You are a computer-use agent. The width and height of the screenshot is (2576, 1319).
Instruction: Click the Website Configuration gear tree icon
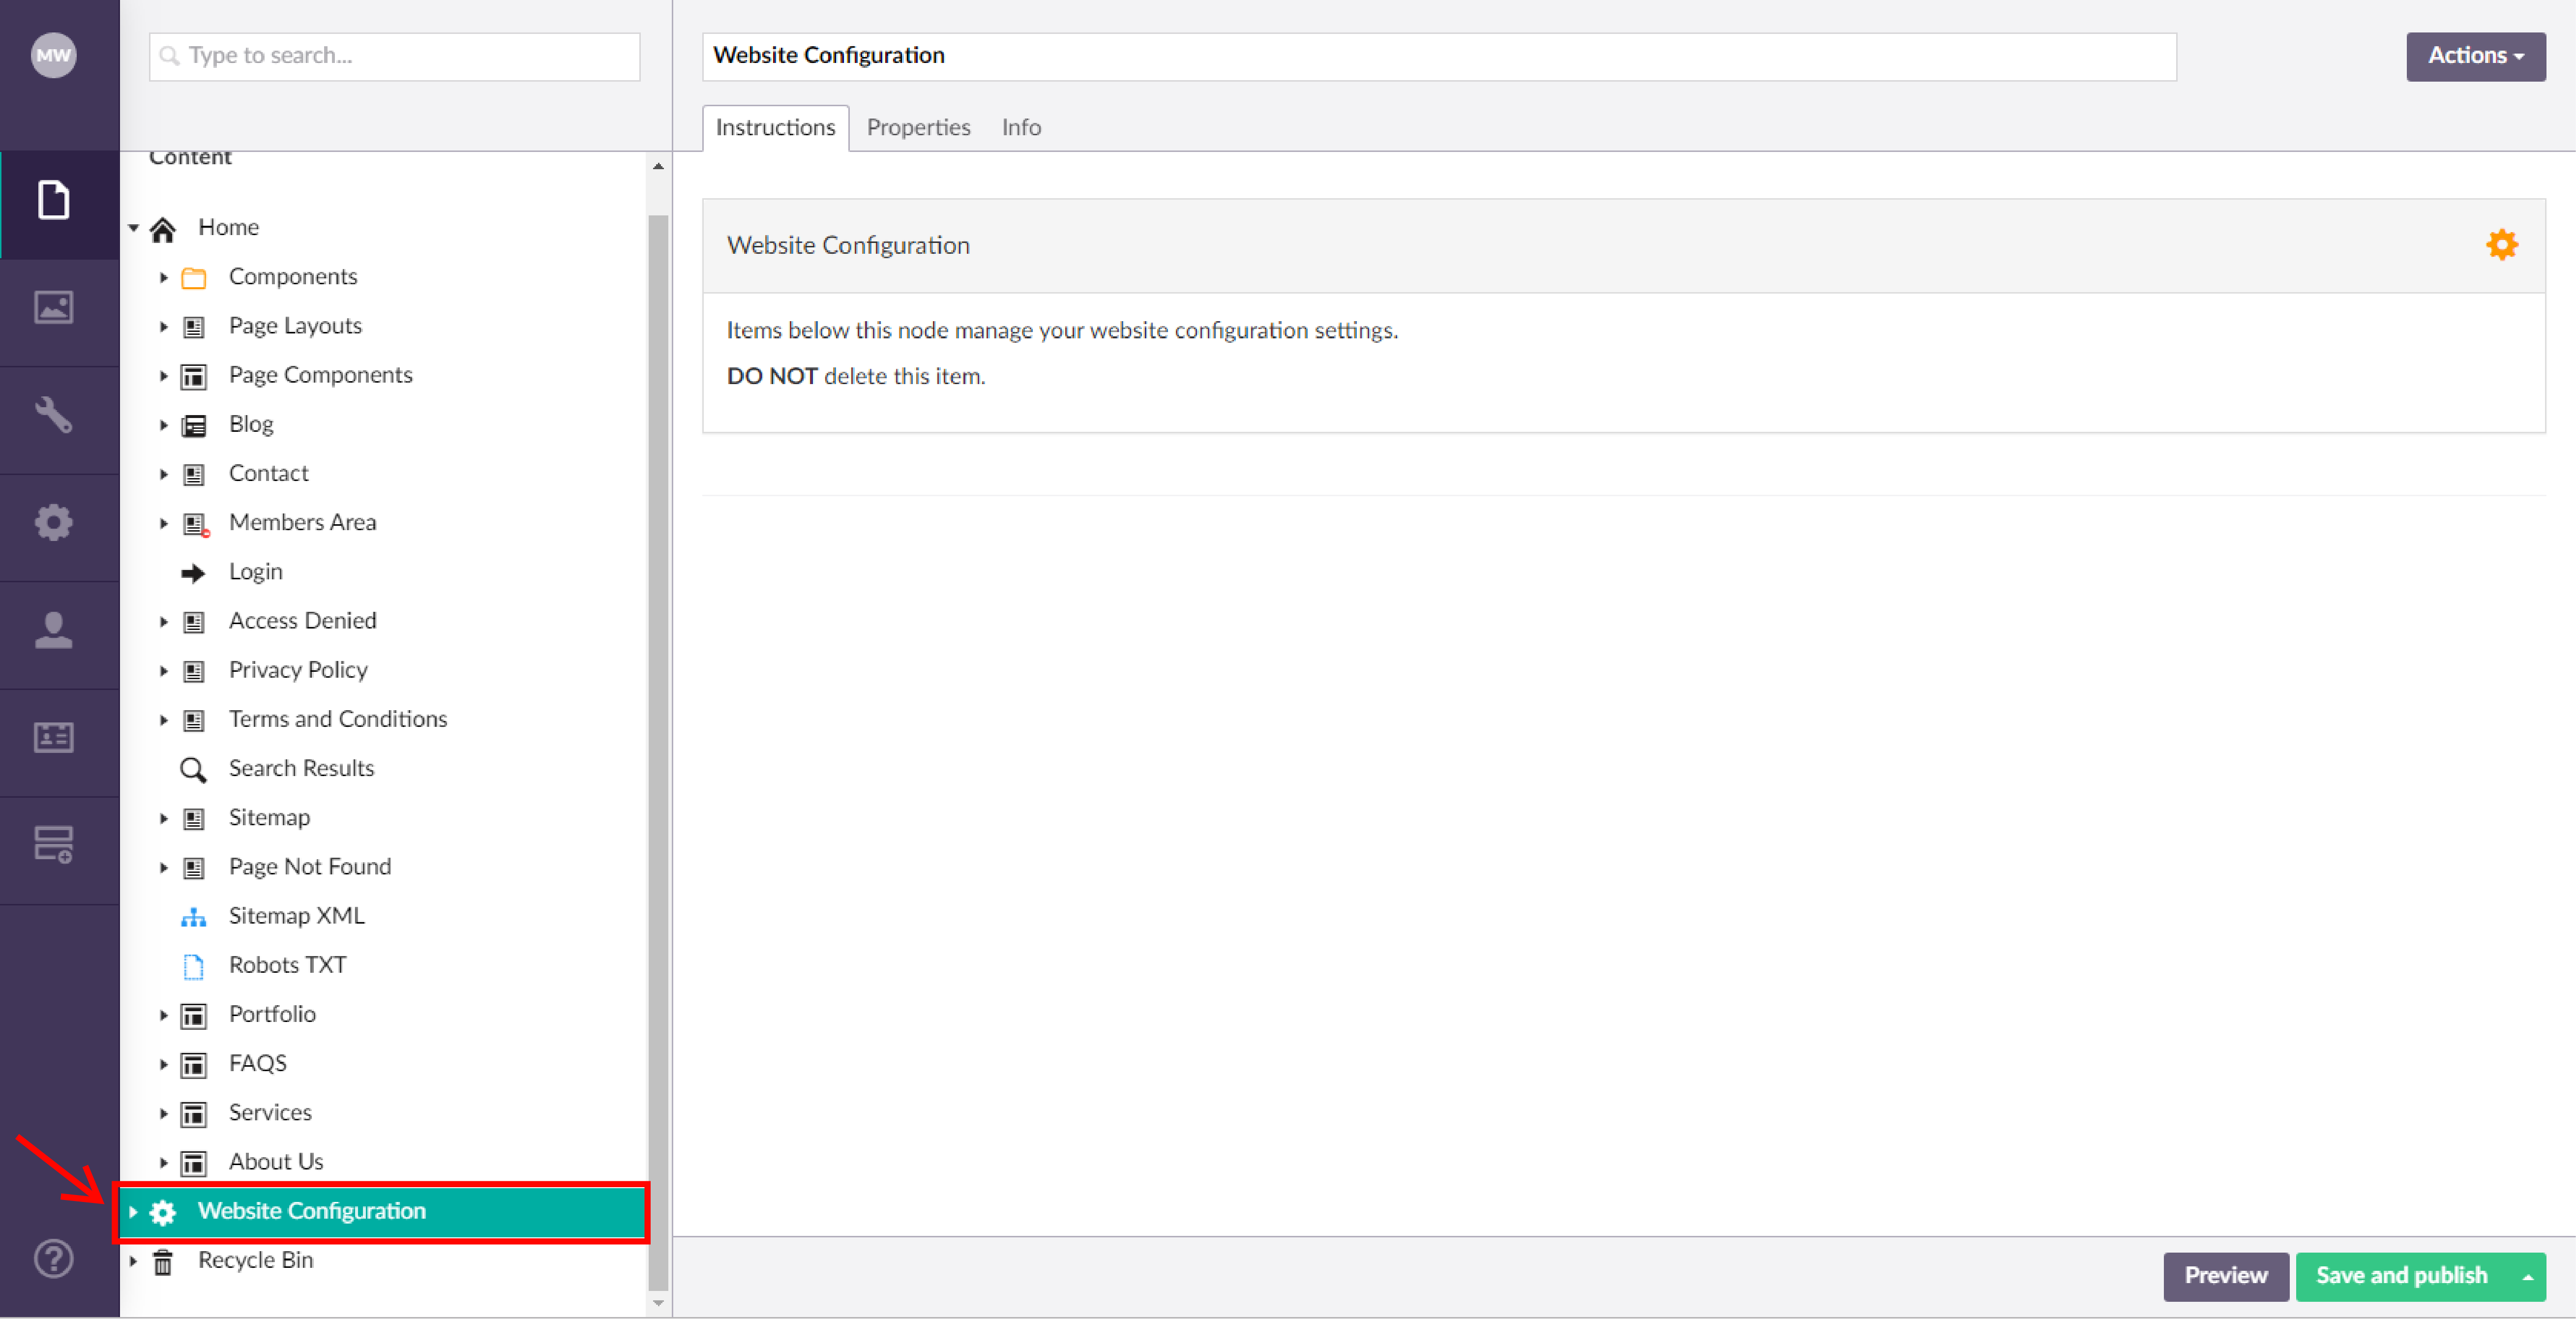click(163, 1213)
